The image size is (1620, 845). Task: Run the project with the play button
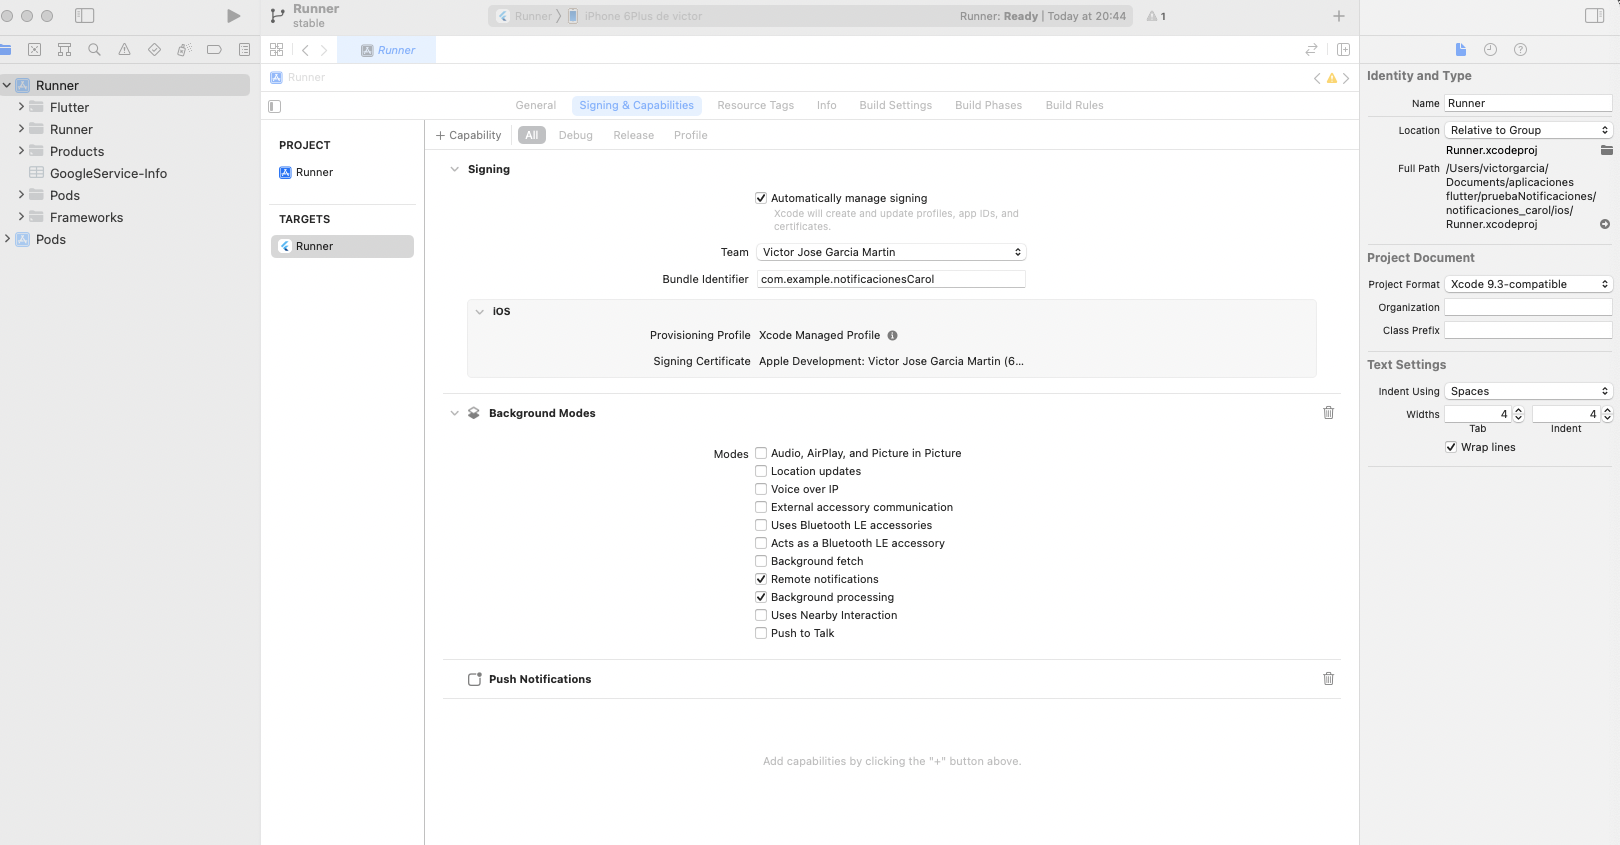click(233, 16)
